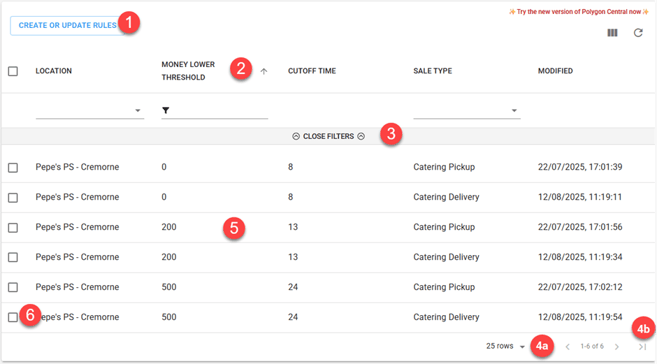Viewport: 657px width, 364px height.
Task: Refresh the rules table
Action: pos(638,33)
